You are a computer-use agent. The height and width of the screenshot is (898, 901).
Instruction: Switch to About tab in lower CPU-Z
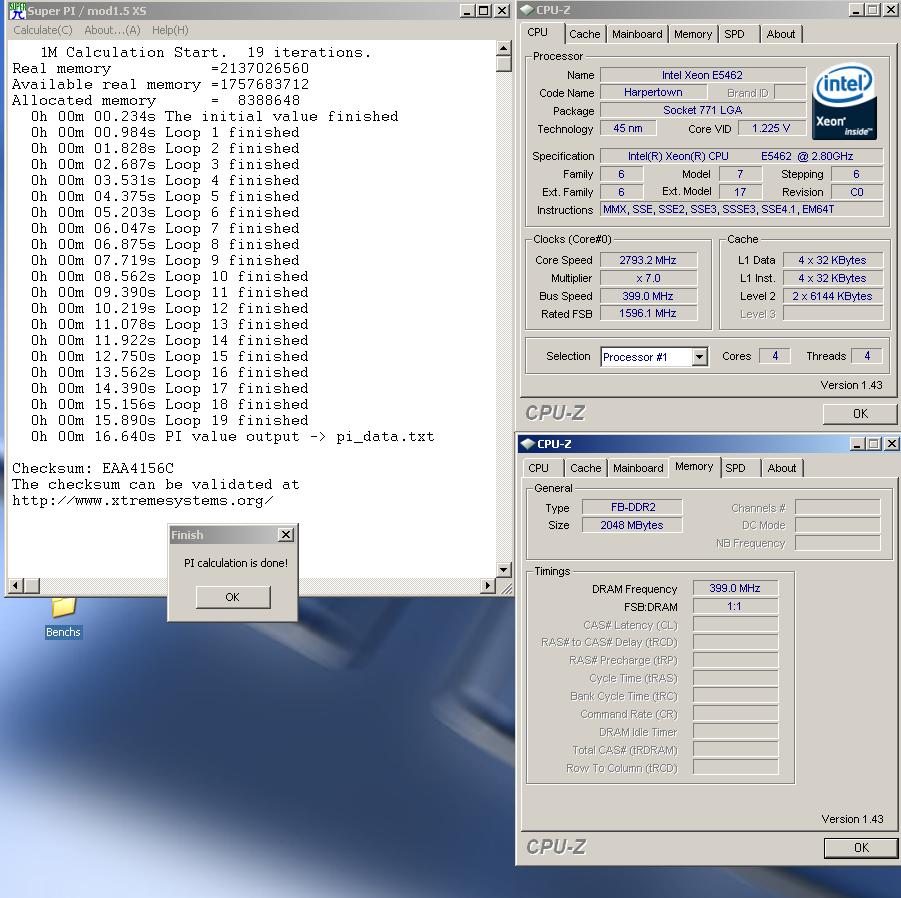pyautogui.click(x=782, y=468)
